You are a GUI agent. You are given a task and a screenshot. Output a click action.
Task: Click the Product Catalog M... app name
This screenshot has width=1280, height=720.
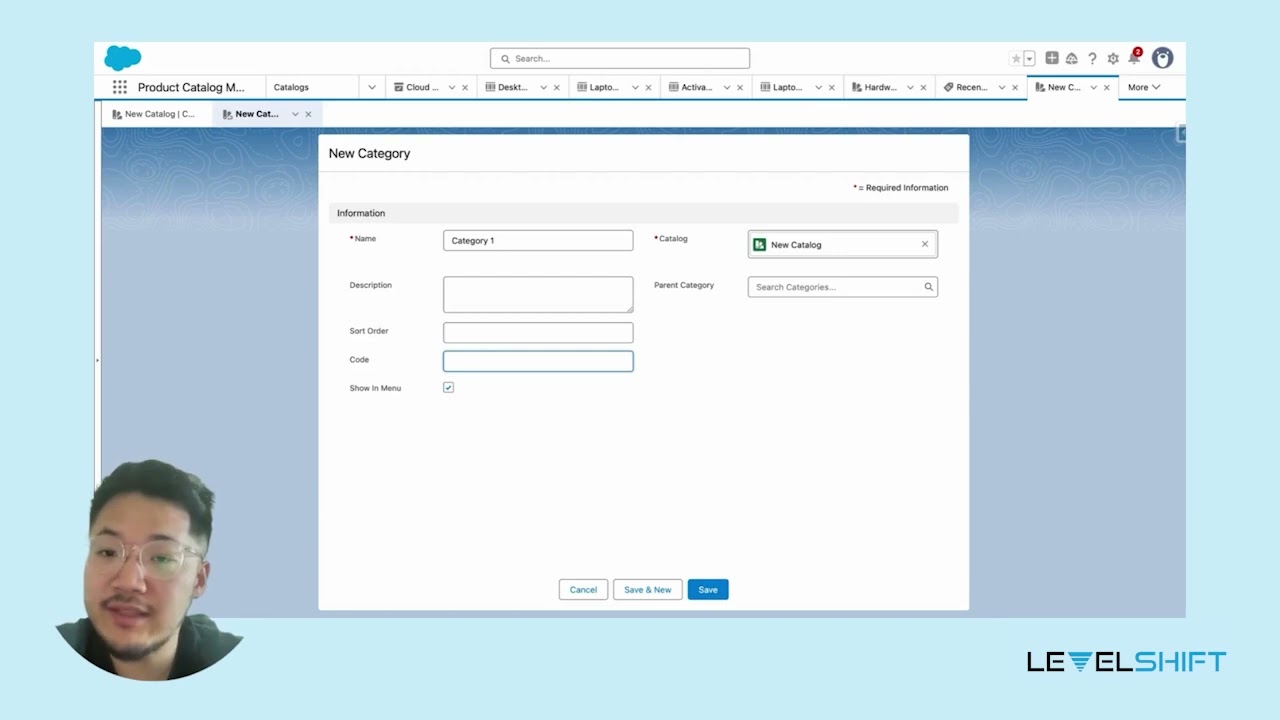coord(191,87)
